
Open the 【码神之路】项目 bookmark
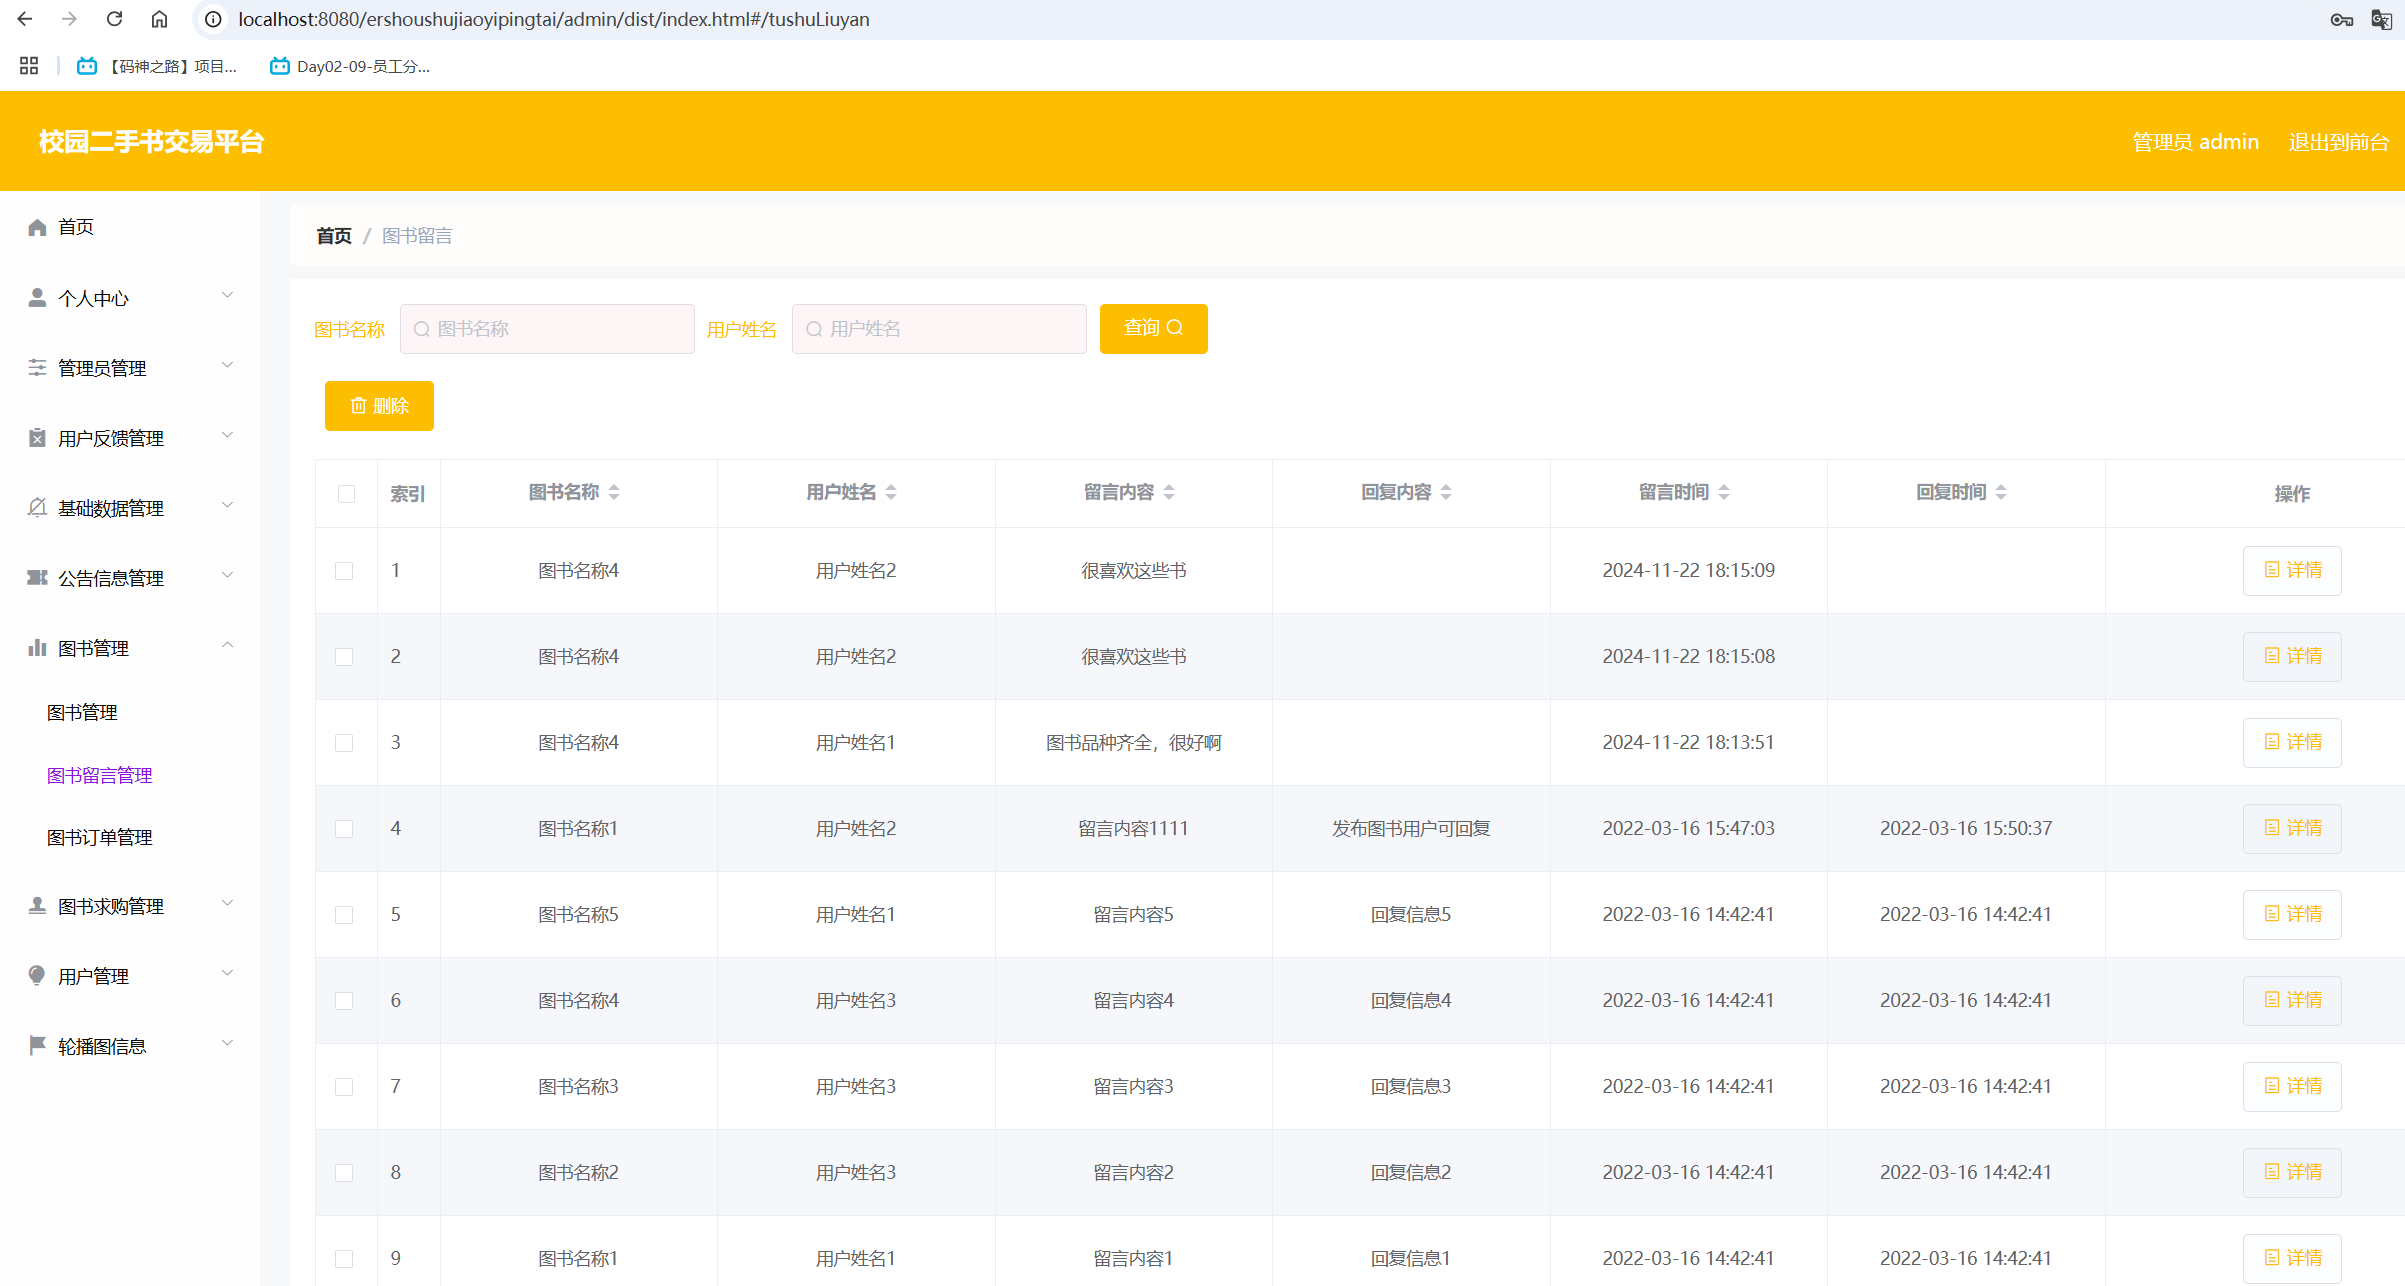point(158,66)
